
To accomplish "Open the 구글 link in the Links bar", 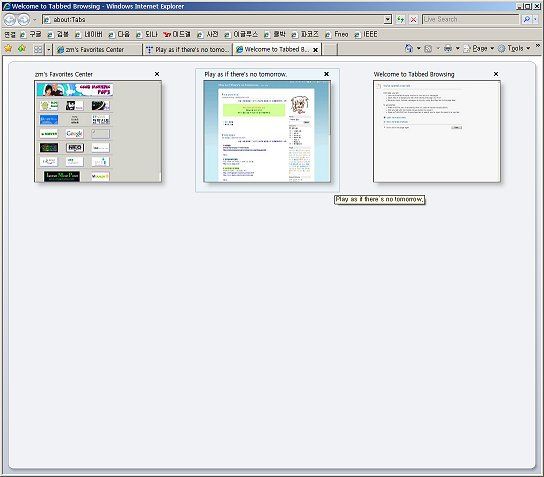I will 31,34.
